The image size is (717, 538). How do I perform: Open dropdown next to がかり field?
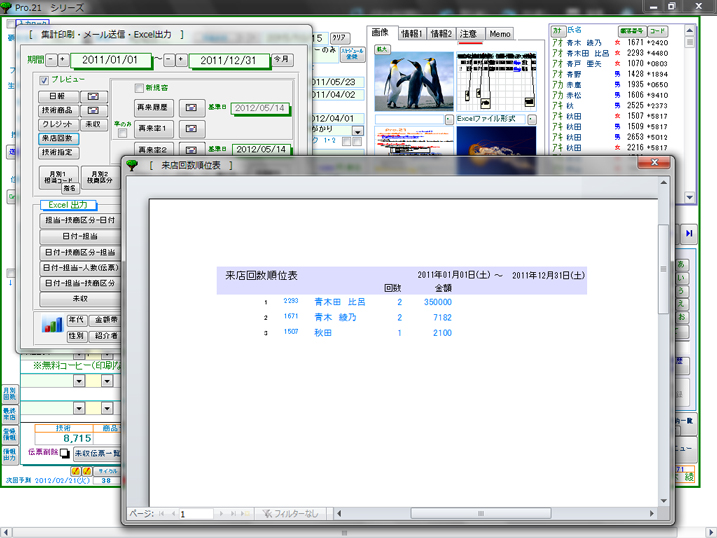[x=358, y=131]
